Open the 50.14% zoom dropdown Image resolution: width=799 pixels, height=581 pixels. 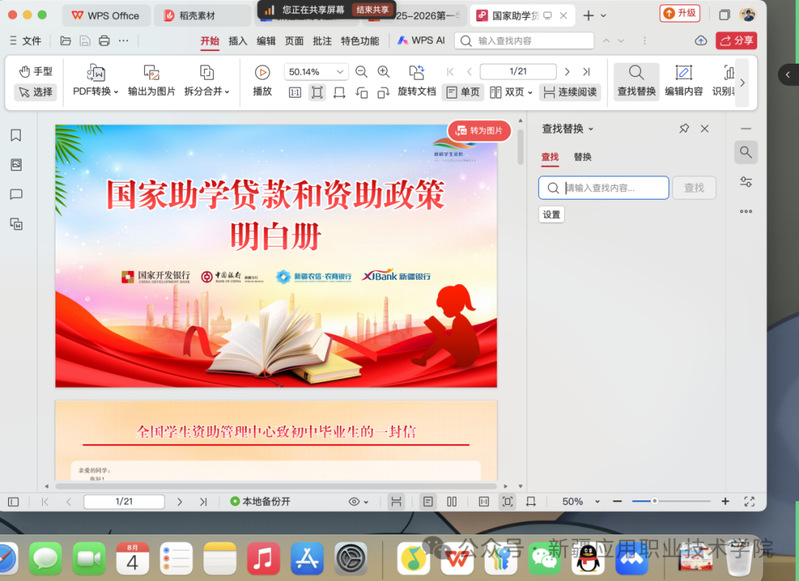point(340,72)
